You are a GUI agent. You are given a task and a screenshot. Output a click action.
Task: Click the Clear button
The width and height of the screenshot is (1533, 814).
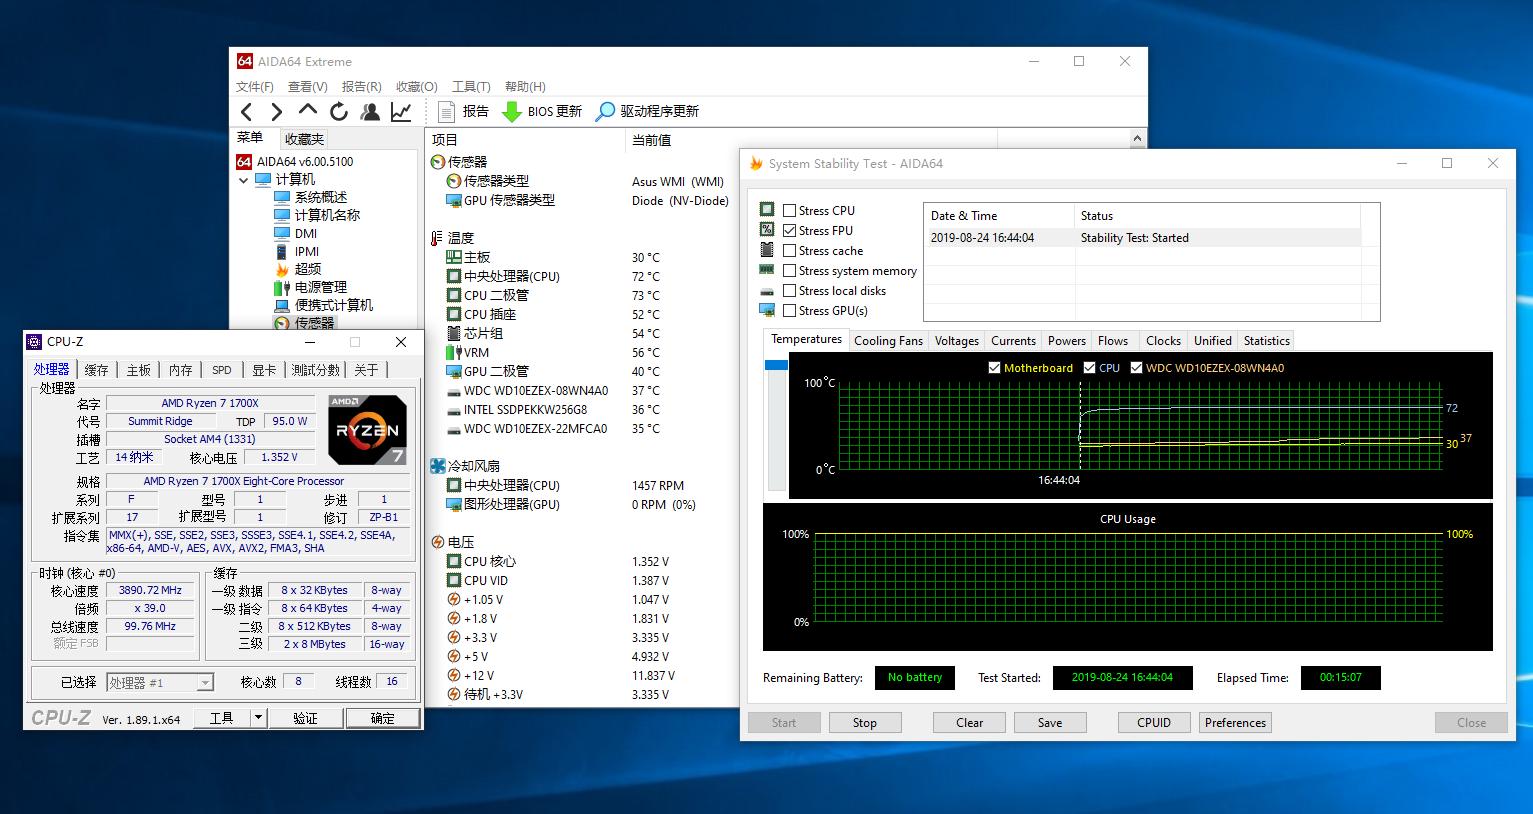[970, 722]
